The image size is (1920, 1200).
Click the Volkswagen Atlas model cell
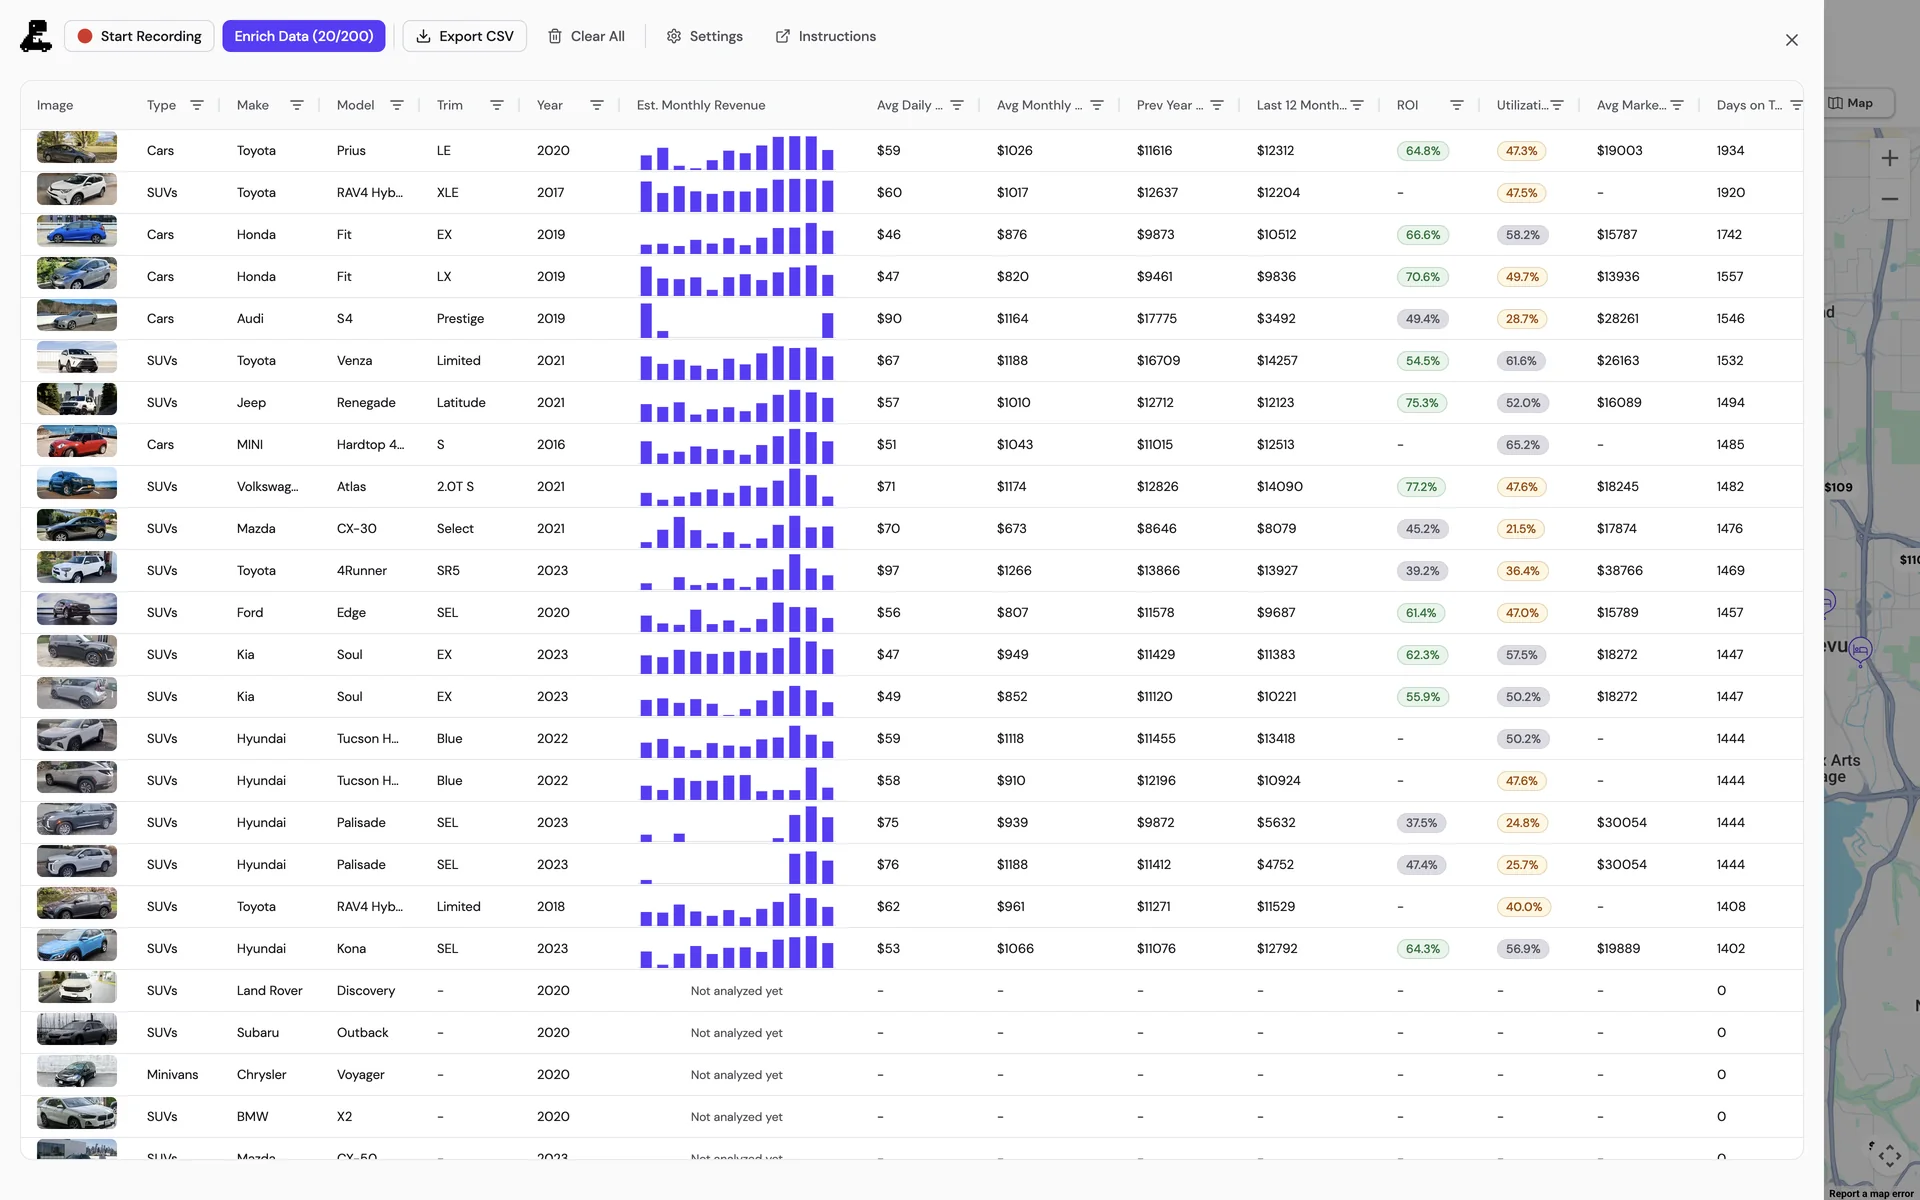click(351, 487)
